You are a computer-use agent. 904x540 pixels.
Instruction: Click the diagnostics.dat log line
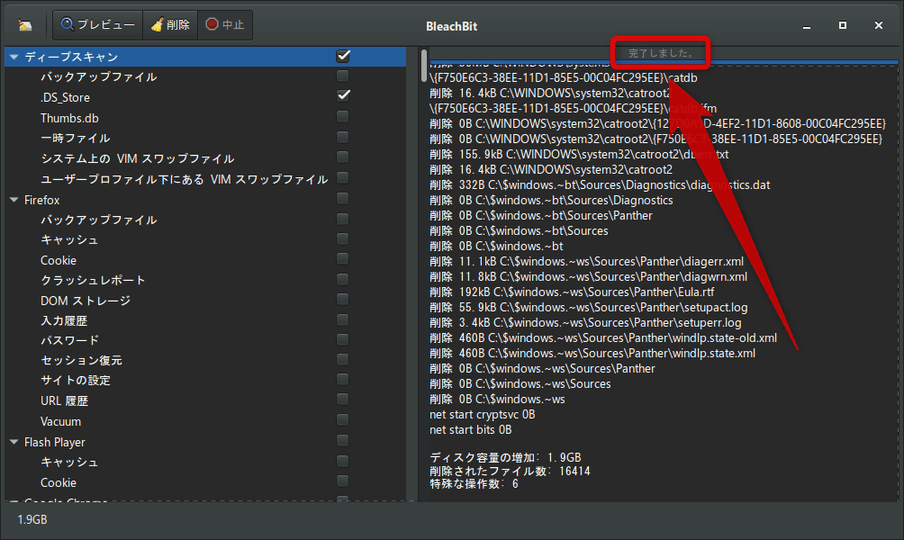pos(600,184)
